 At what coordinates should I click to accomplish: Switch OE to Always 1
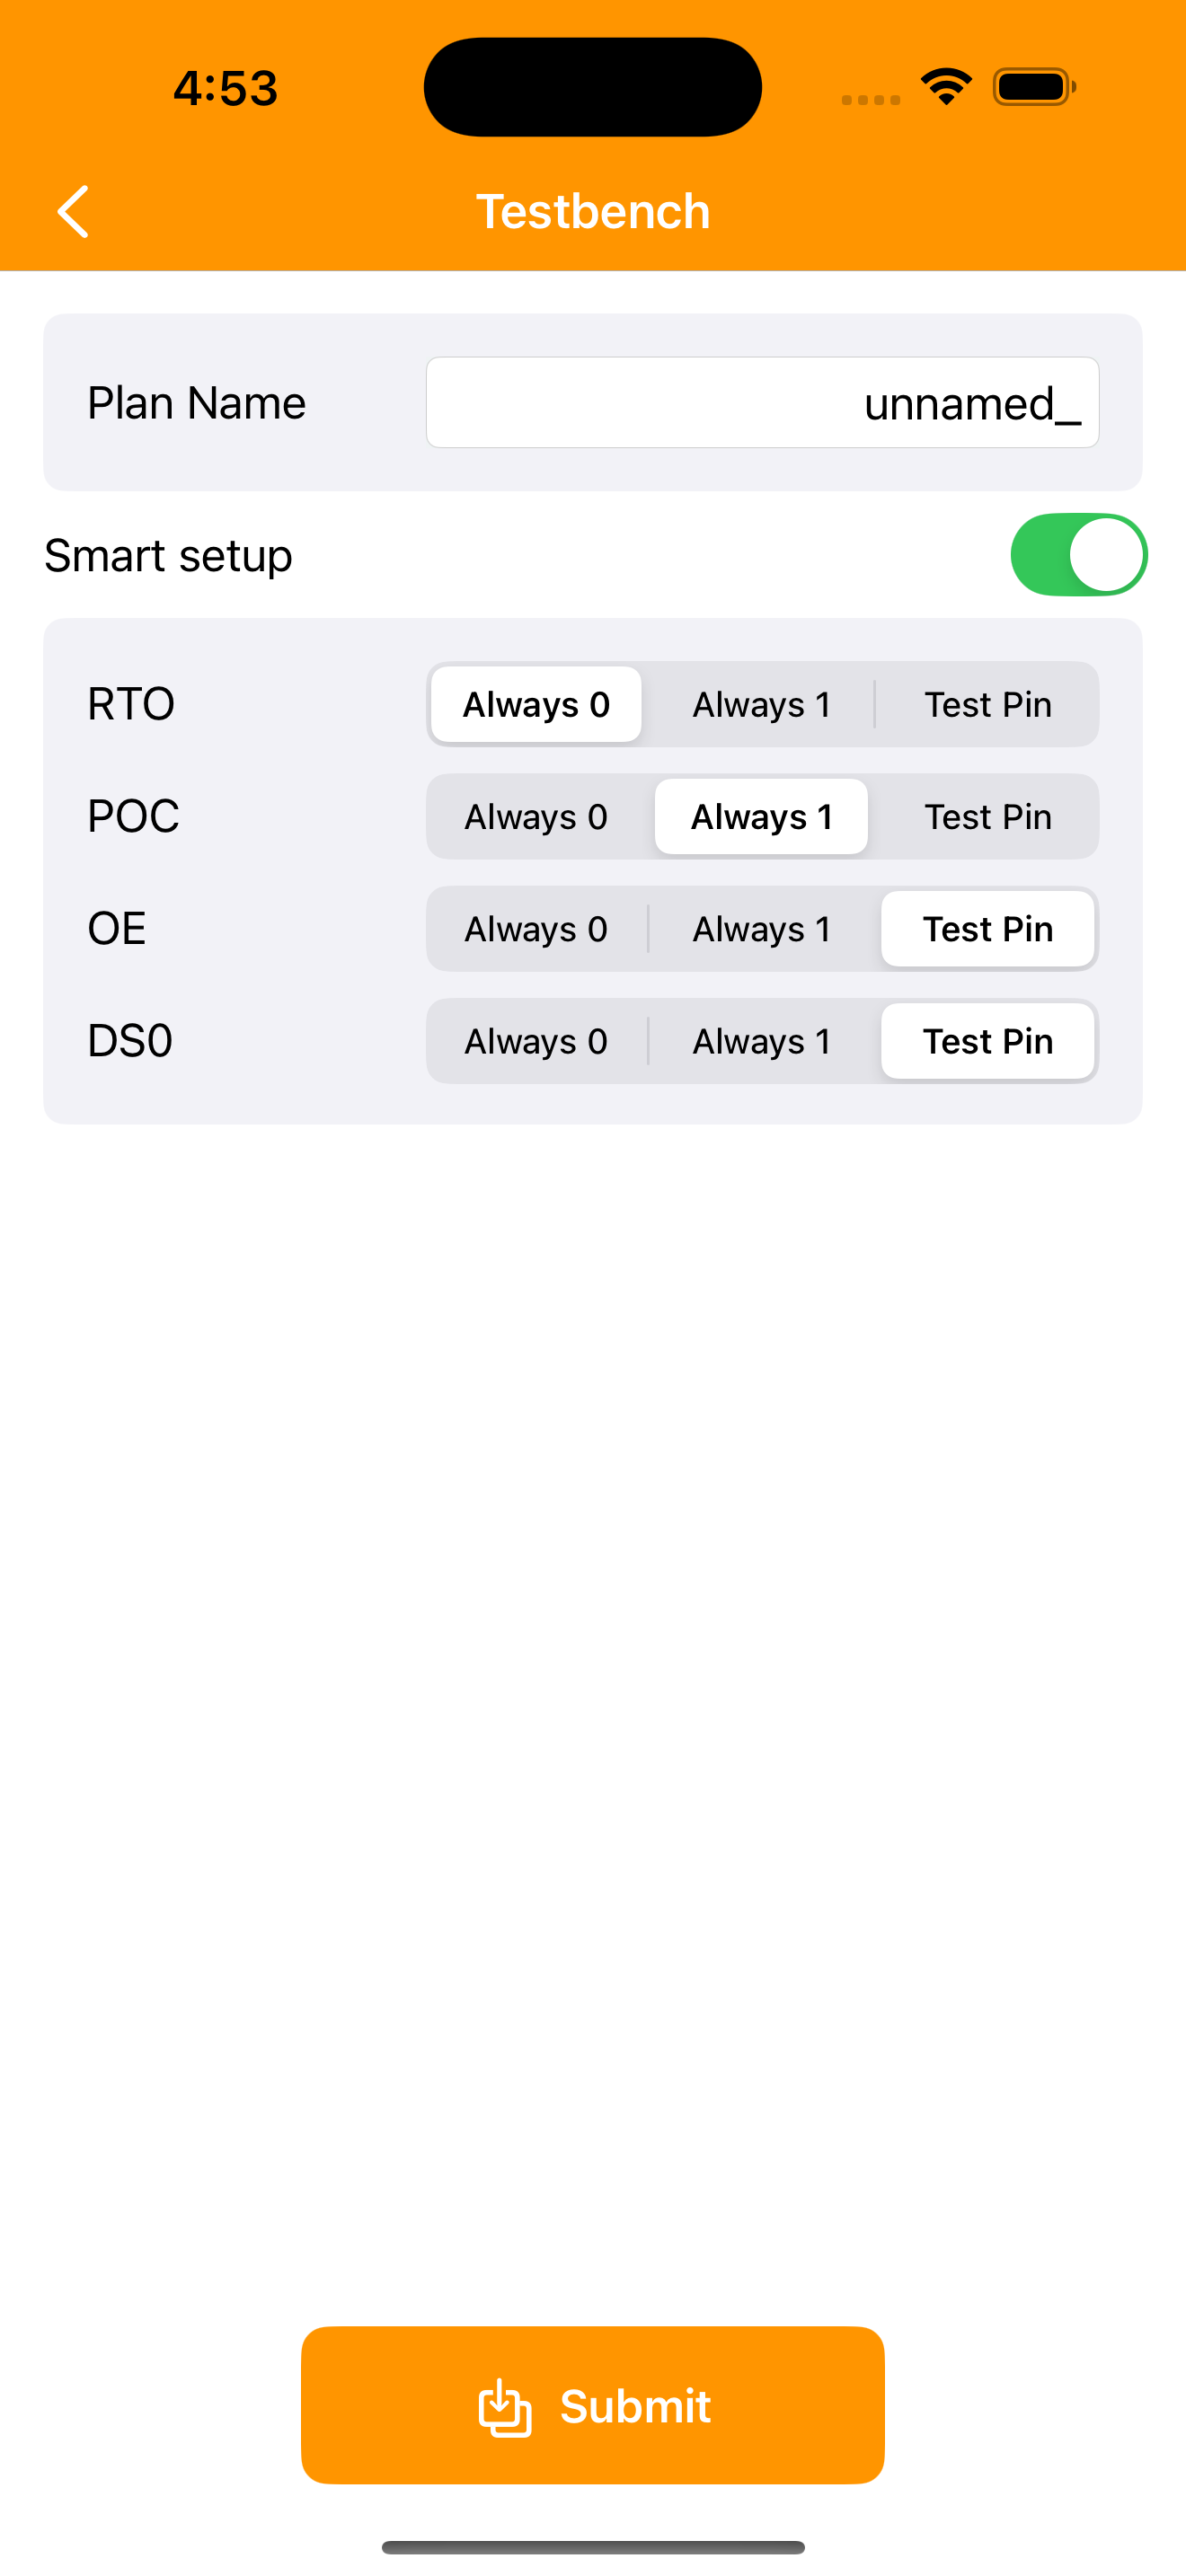tap(762, 929)
